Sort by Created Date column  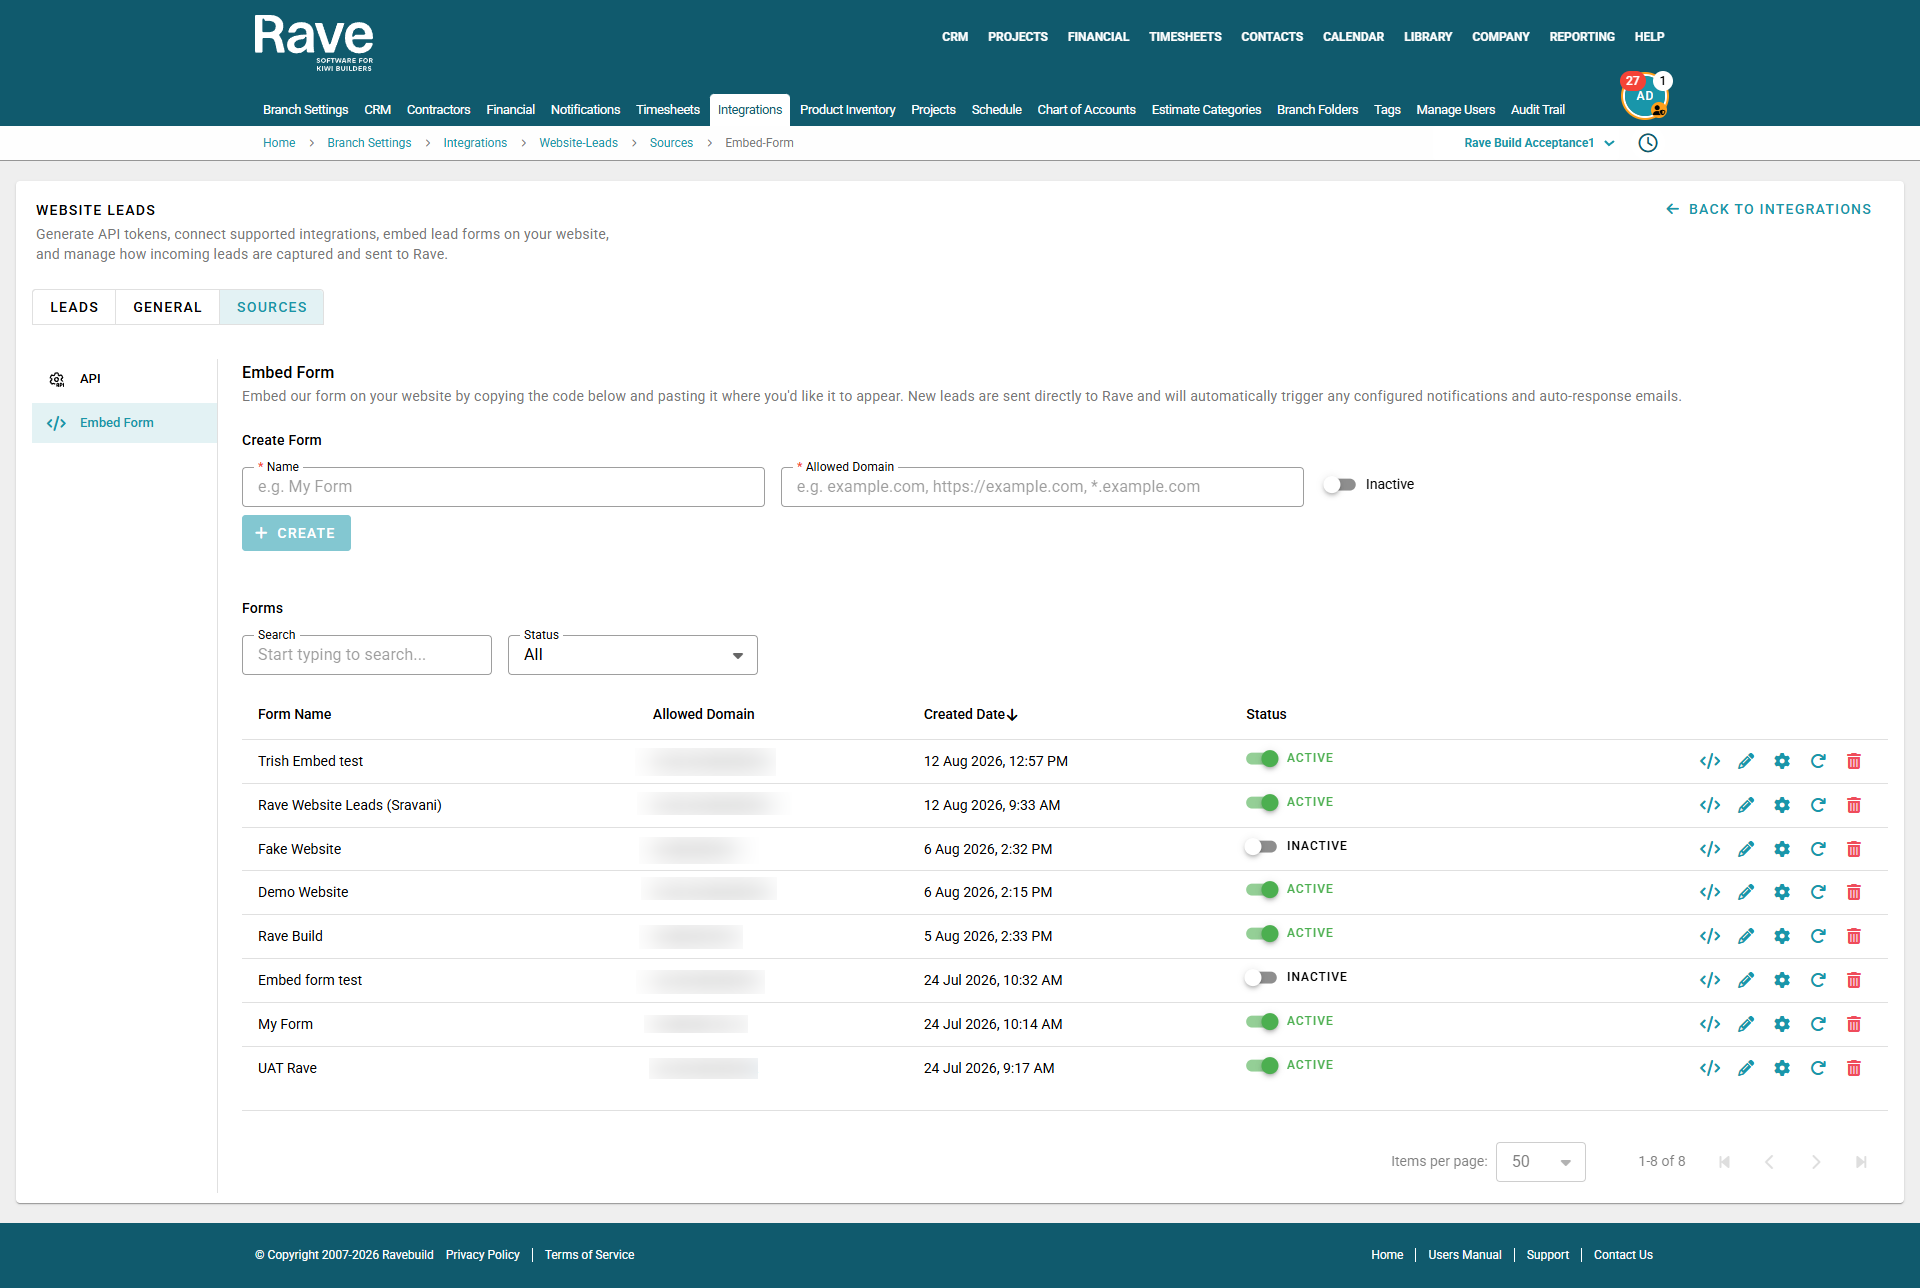click(970, 714)
